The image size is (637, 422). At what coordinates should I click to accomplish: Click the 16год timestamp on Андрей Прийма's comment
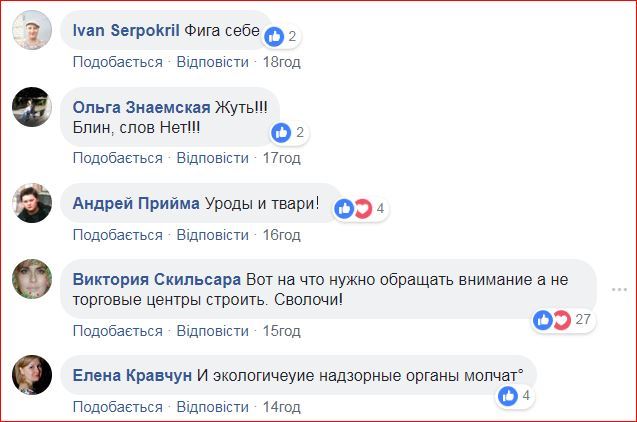click(x=282, y=234)
